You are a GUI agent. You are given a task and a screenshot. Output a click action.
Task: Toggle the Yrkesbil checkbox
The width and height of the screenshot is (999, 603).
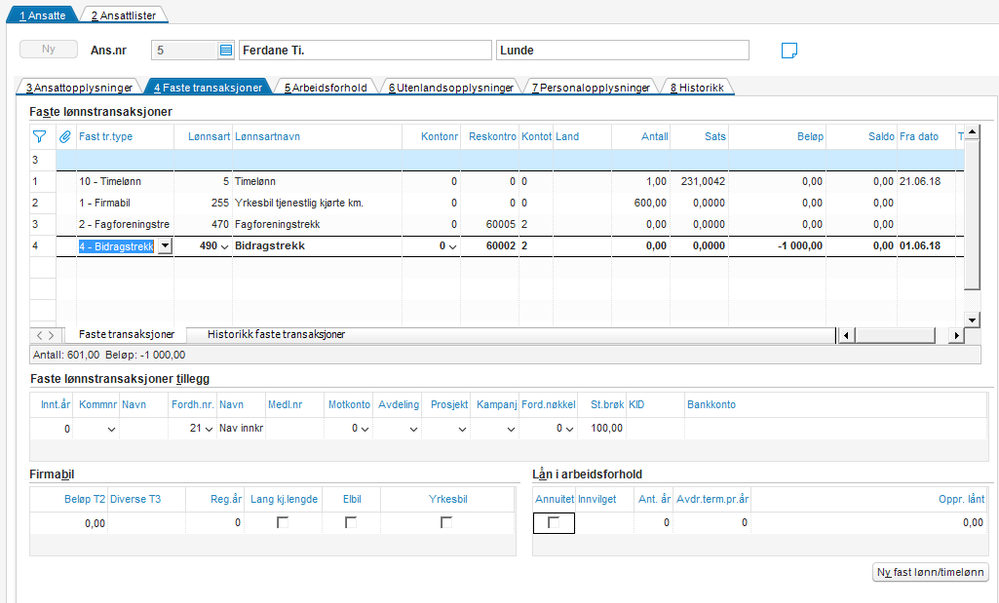click(446, 523)
